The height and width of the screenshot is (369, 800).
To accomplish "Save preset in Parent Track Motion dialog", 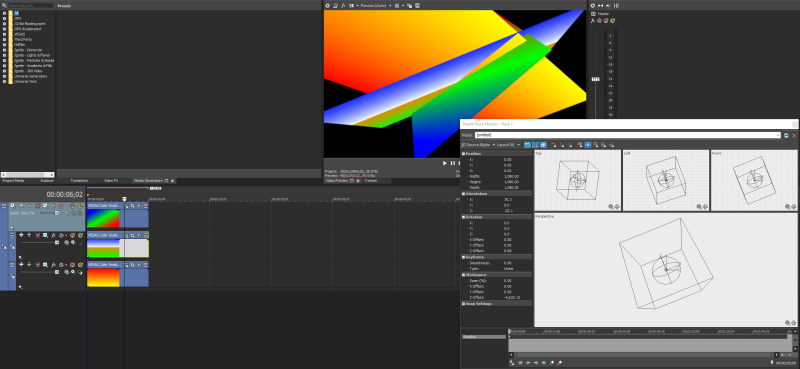I will 786,135.
